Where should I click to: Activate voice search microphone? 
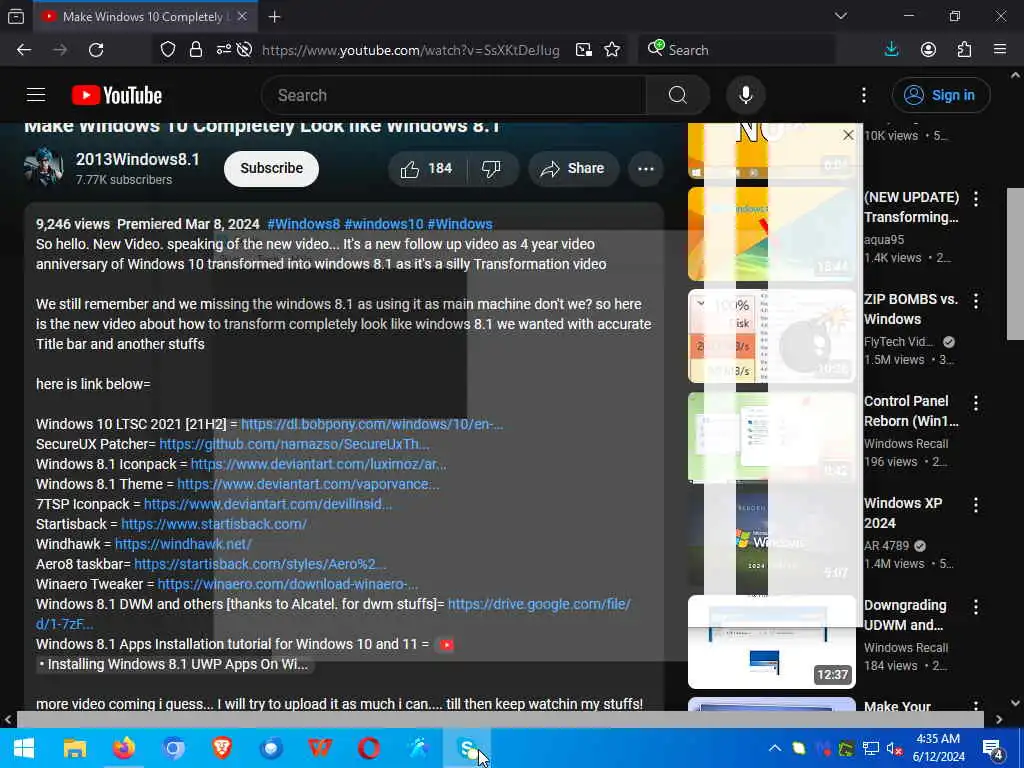point(745,95)
